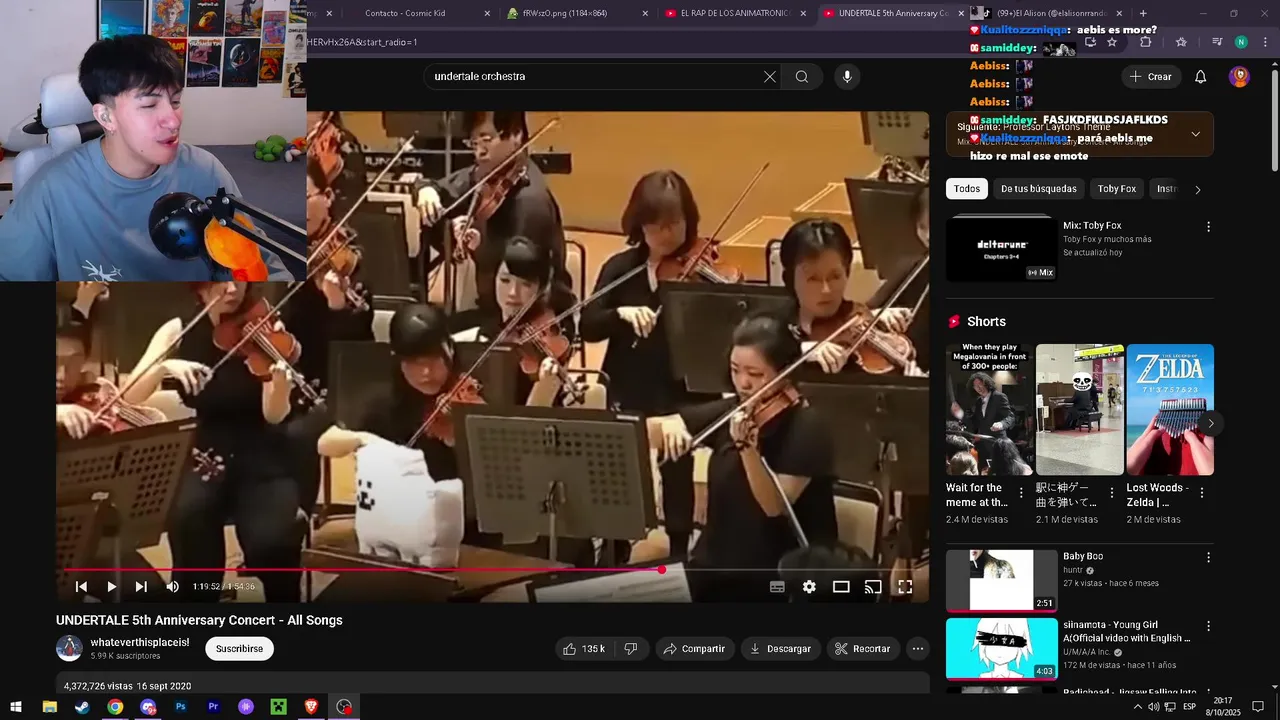Click Recortar to clip video
The width and height of the screenshot is (1280, 720).
pos(863,649)
